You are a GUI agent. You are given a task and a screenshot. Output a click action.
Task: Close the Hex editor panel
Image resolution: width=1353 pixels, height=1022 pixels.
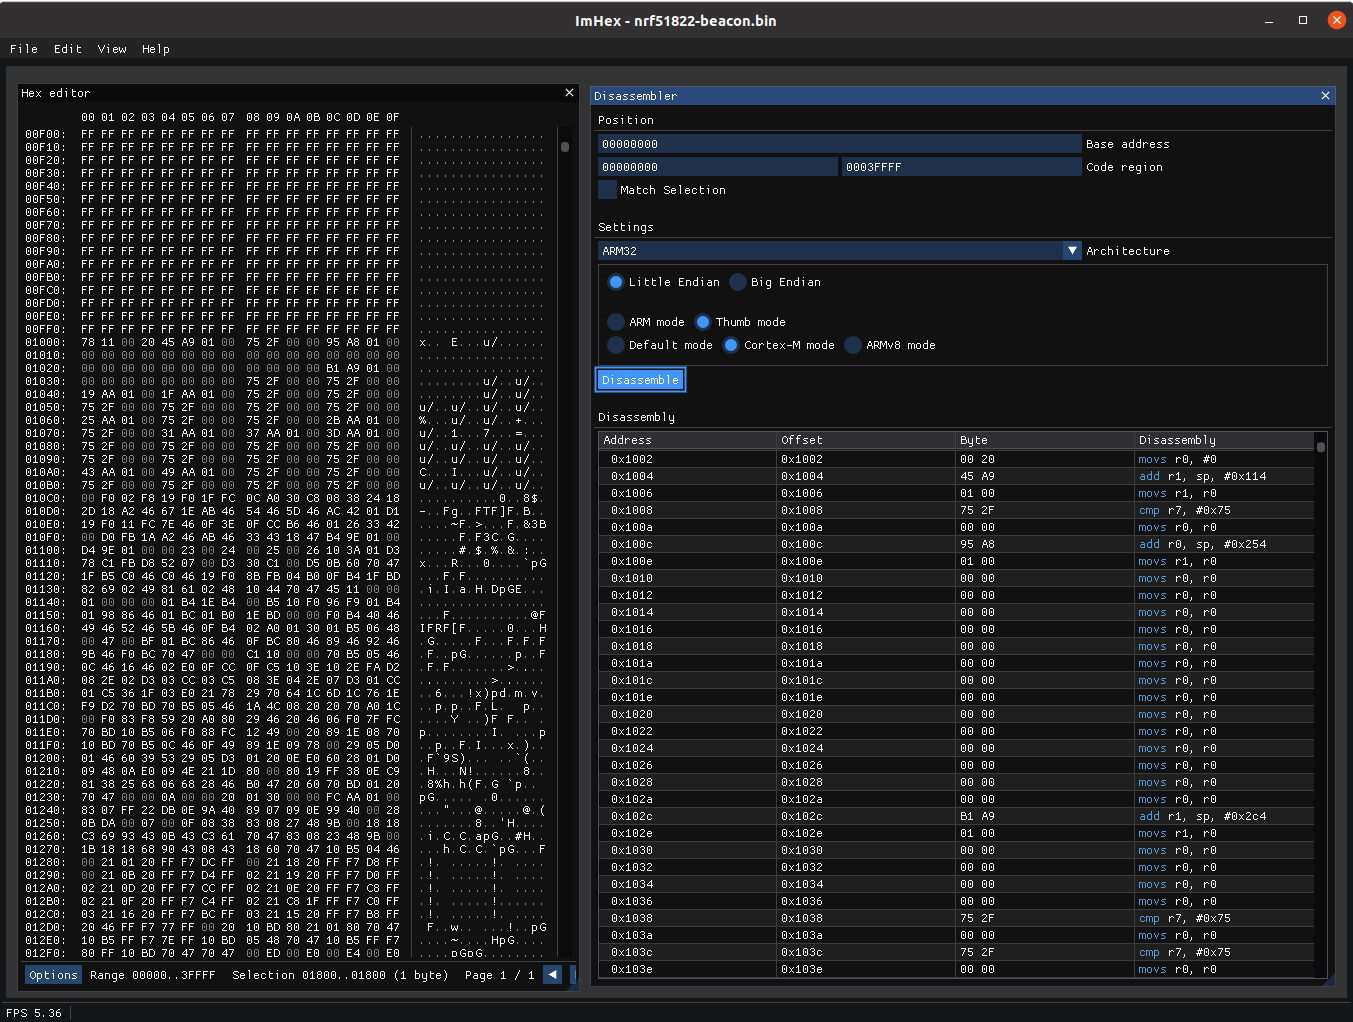pos(569,93)
